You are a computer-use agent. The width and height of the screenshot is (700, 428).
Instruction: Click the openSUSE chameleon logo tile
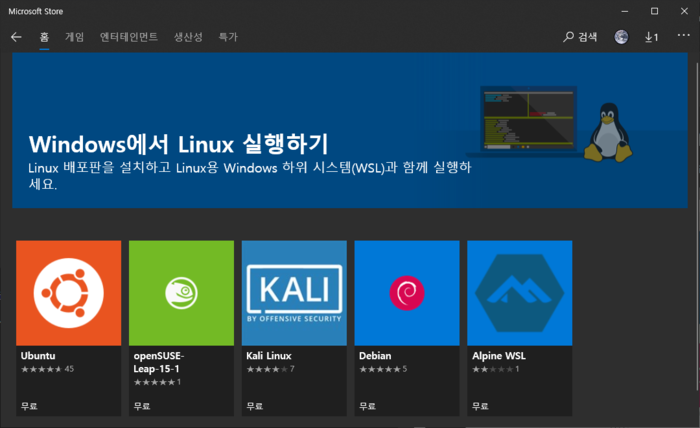(181, 293)
